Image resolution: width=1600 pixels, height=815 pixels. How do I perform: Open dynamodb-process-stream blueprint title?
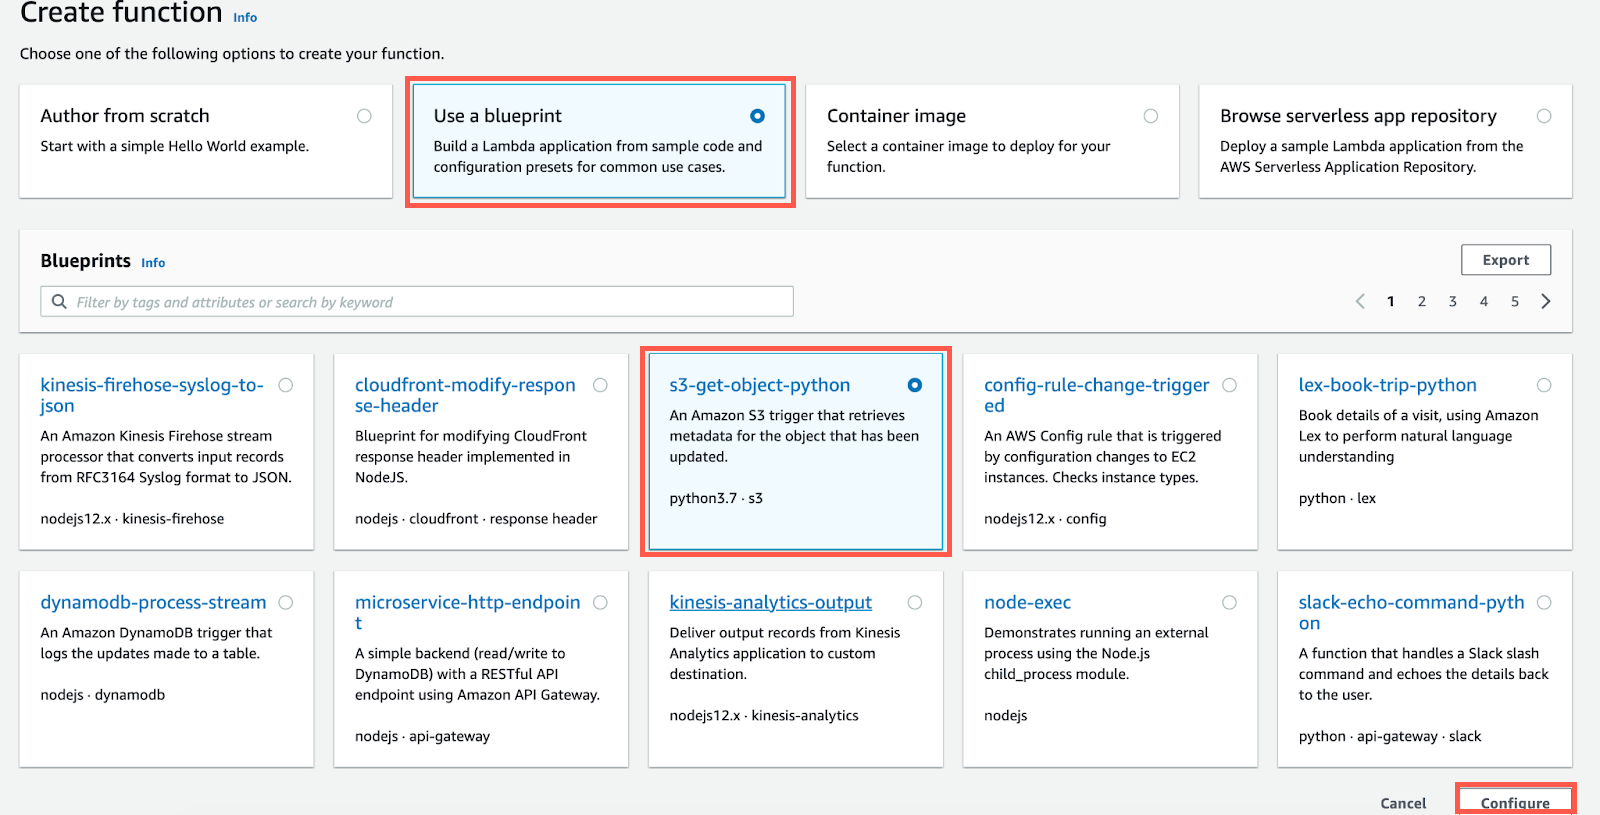(153, 602)
